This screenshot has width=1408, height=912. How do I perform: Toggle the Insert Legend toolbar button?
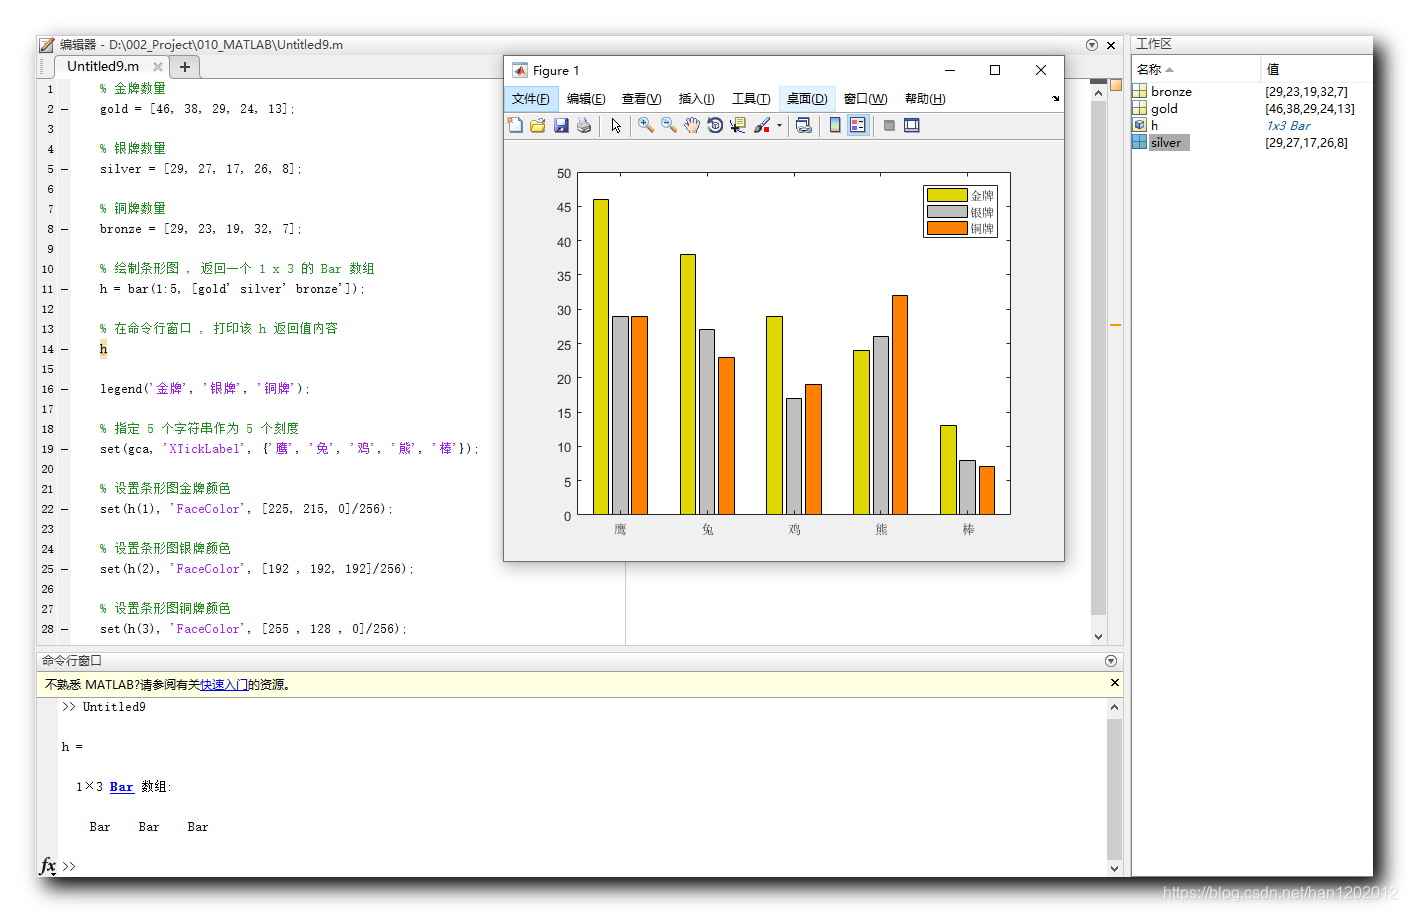coord(858,125)
